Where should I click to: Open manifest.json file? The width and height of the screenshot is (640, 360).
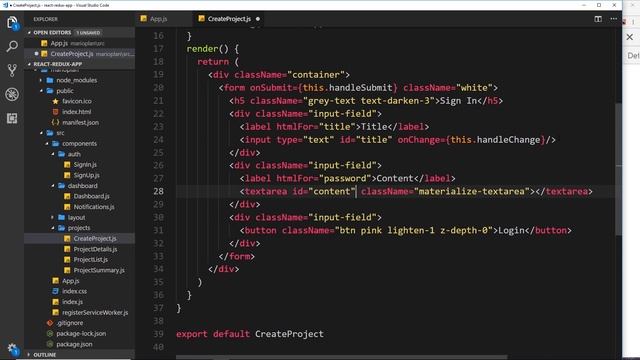[80, 122]
